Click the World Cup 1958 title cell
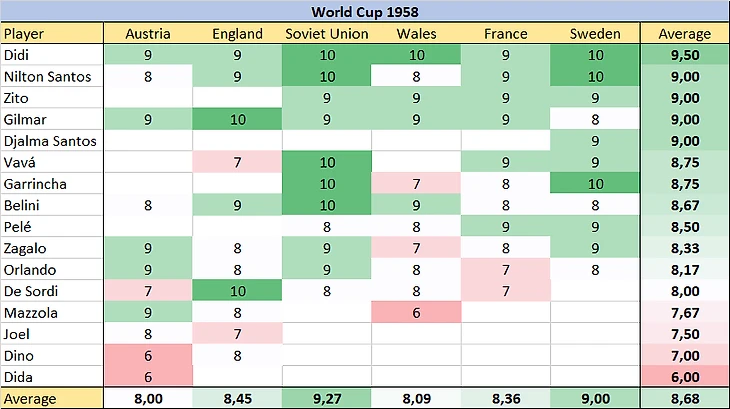The width and height of the screenshot is (730, 409). click(364, 11)
